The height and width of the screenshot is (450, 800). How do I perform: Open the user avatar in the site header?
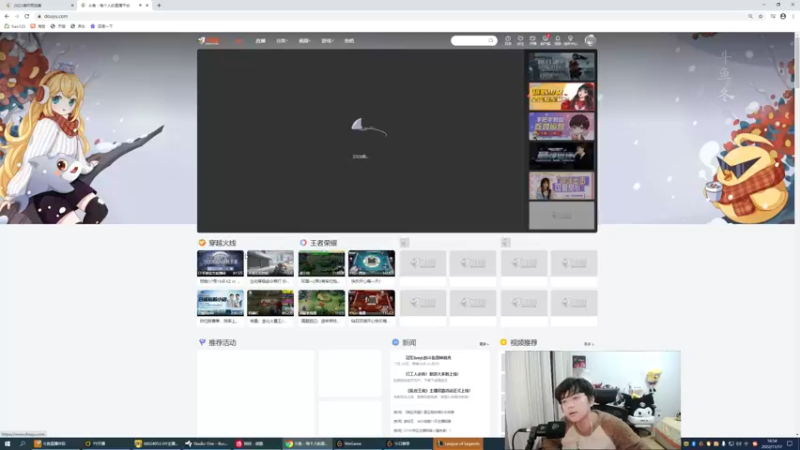590,40
